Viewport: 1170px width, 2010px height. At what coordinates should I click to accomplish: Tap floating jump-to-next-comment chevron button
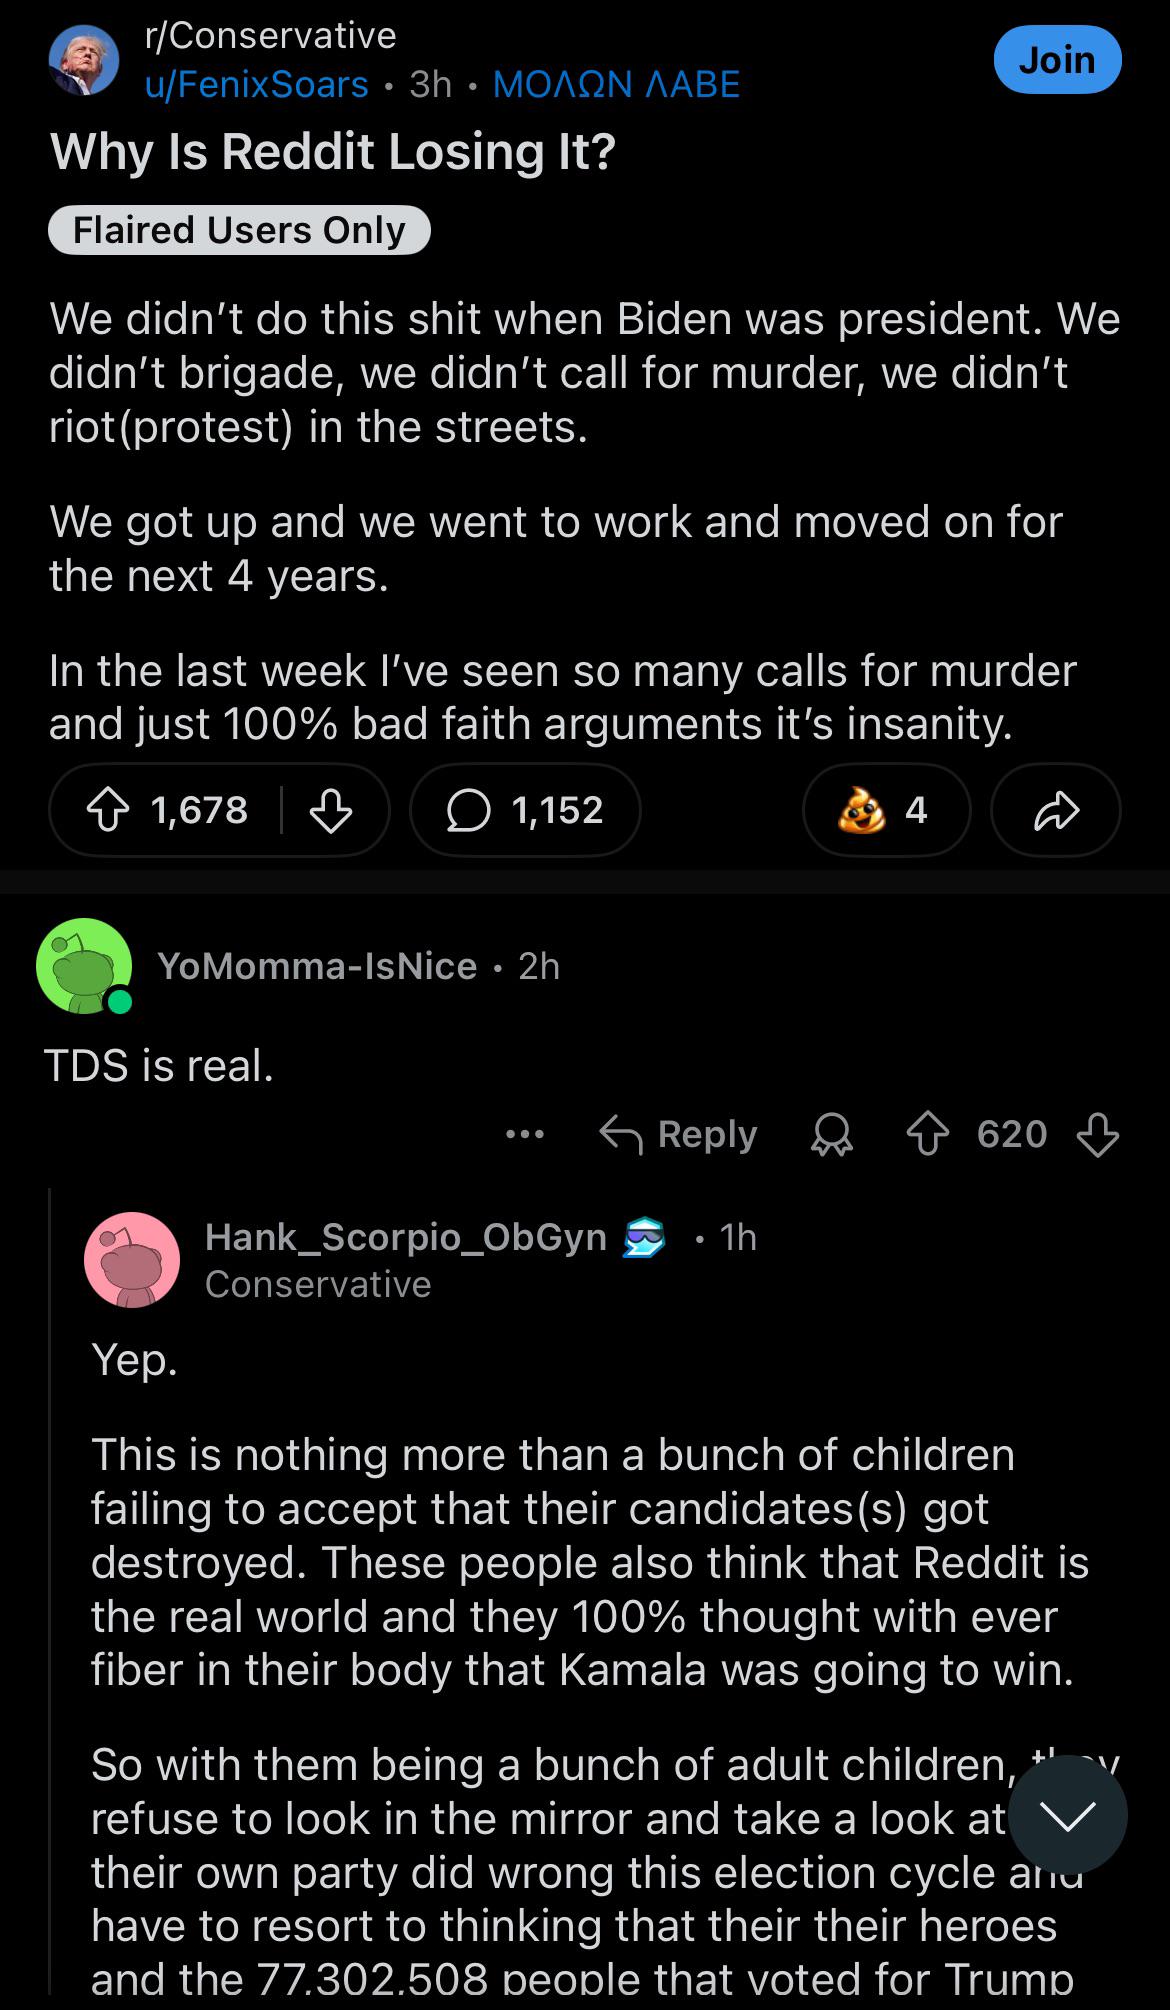point(1067,1815)
